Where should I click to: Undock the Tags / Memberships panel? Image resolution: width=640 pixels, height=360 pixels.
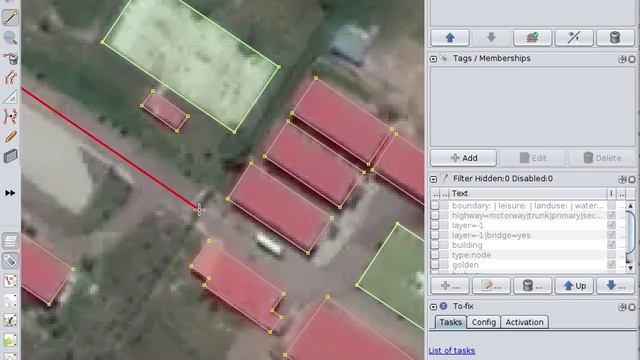click(622, 59)
